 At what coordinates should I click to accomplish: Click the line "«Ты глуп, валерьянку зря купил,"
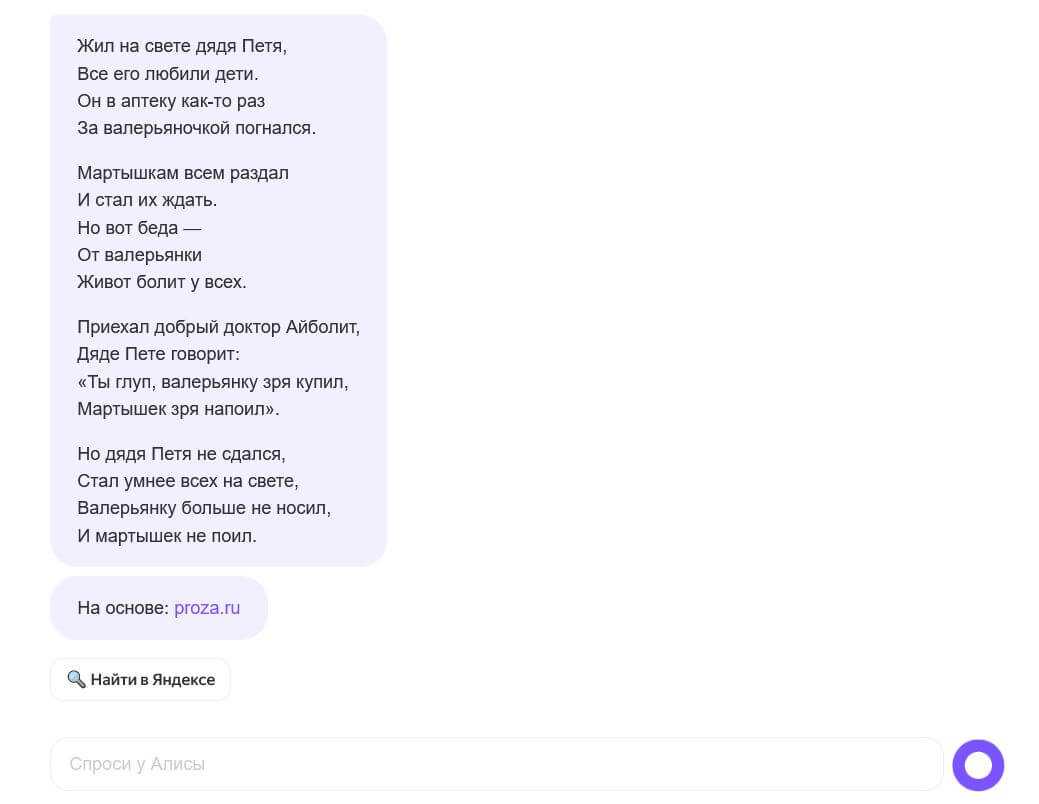click(213, 382)
